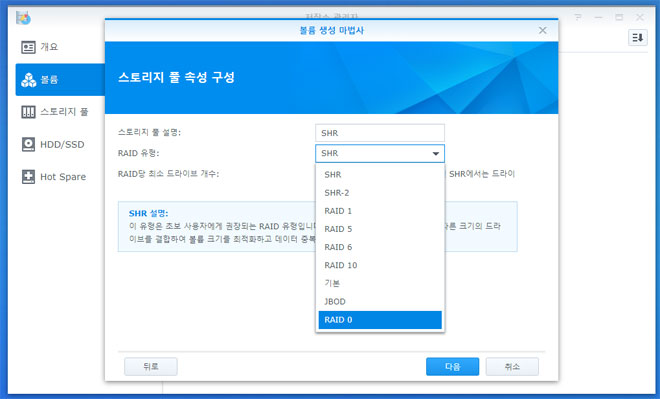The height and width of the screenshot is (399, 660).
Task: Choose 기본 option in RAID list
Action: (380, 283)
